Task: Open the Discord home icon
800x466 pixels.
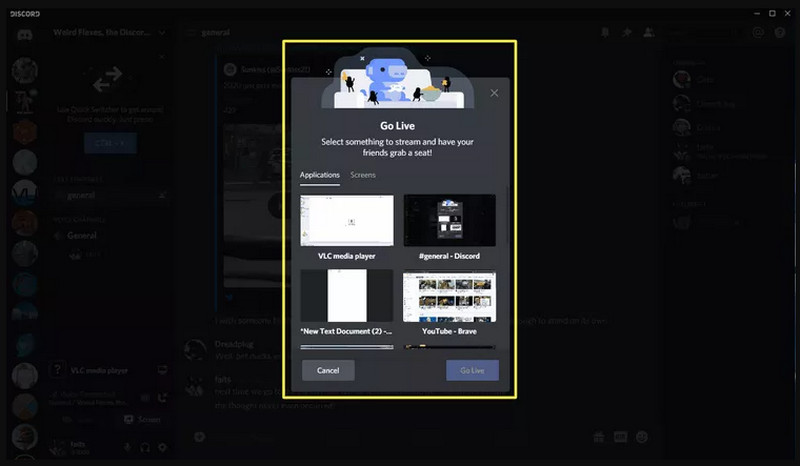Action: [x=23, y=33]
